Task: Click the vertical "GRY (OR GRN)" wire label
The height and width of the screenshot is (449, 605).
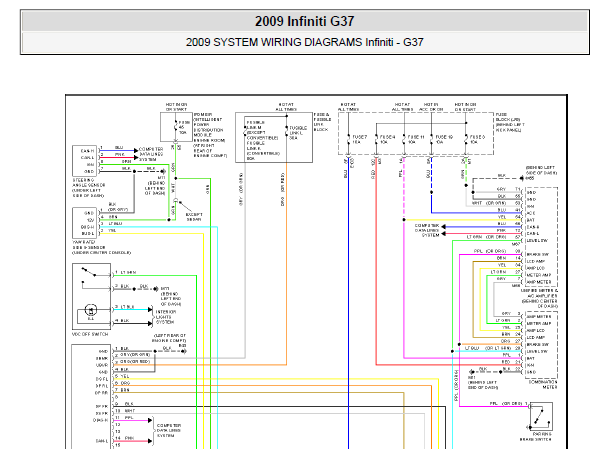Action: click(x=241, y=189)
